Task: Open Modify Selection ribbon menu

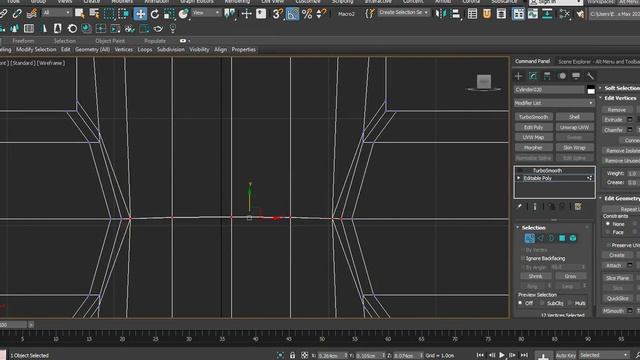Action: 36,50
